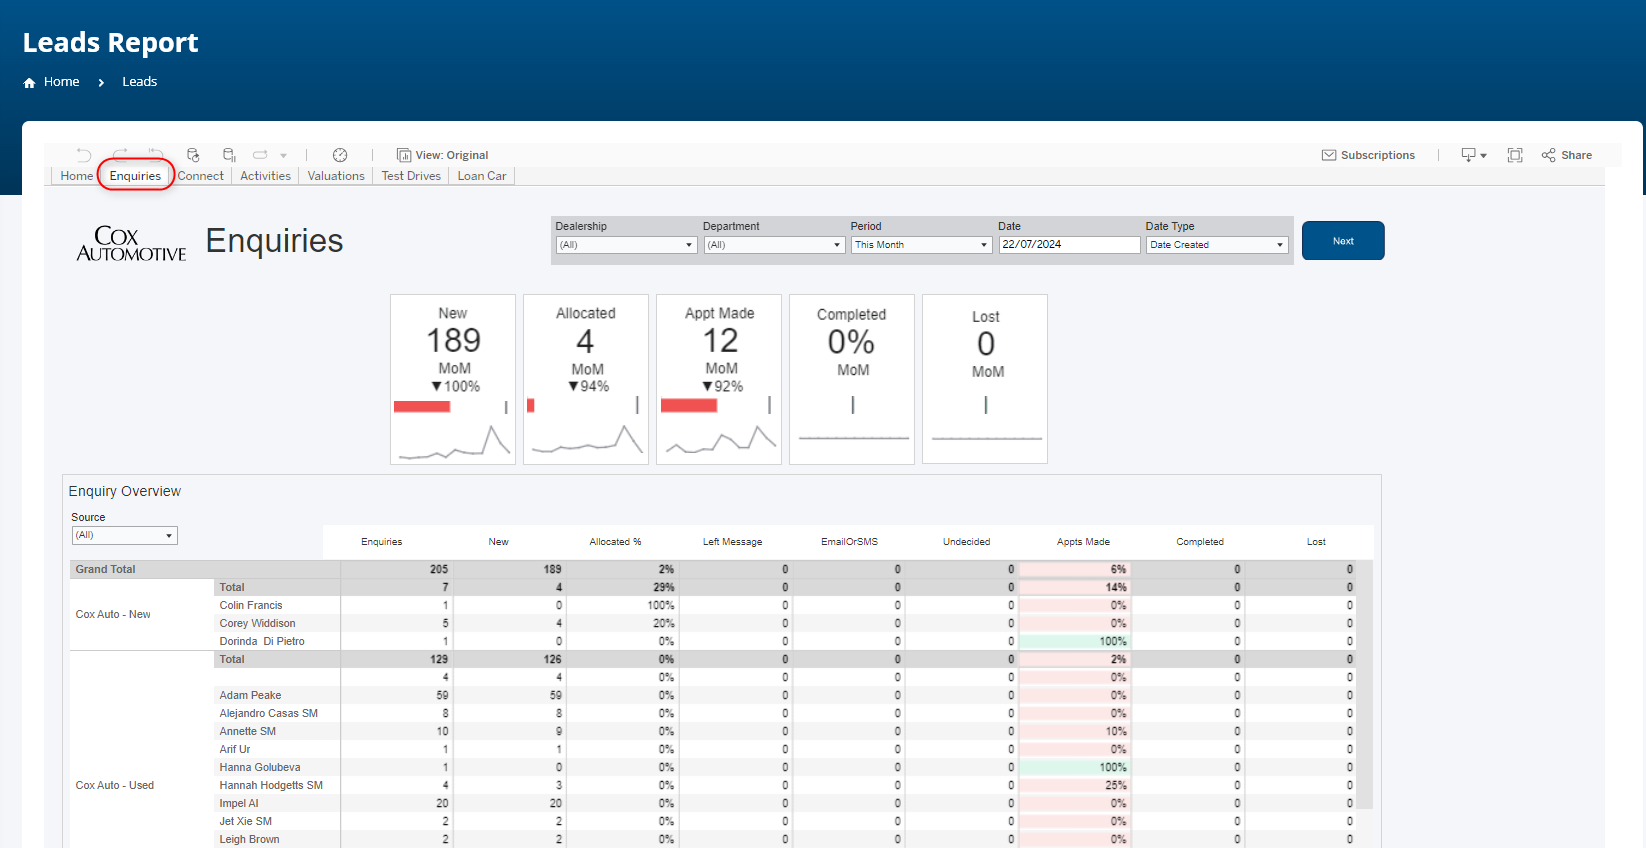Click the Leads breadcrumb link
The height and width of the screenshot is (848, 1646).
click(x=140, y=82)
